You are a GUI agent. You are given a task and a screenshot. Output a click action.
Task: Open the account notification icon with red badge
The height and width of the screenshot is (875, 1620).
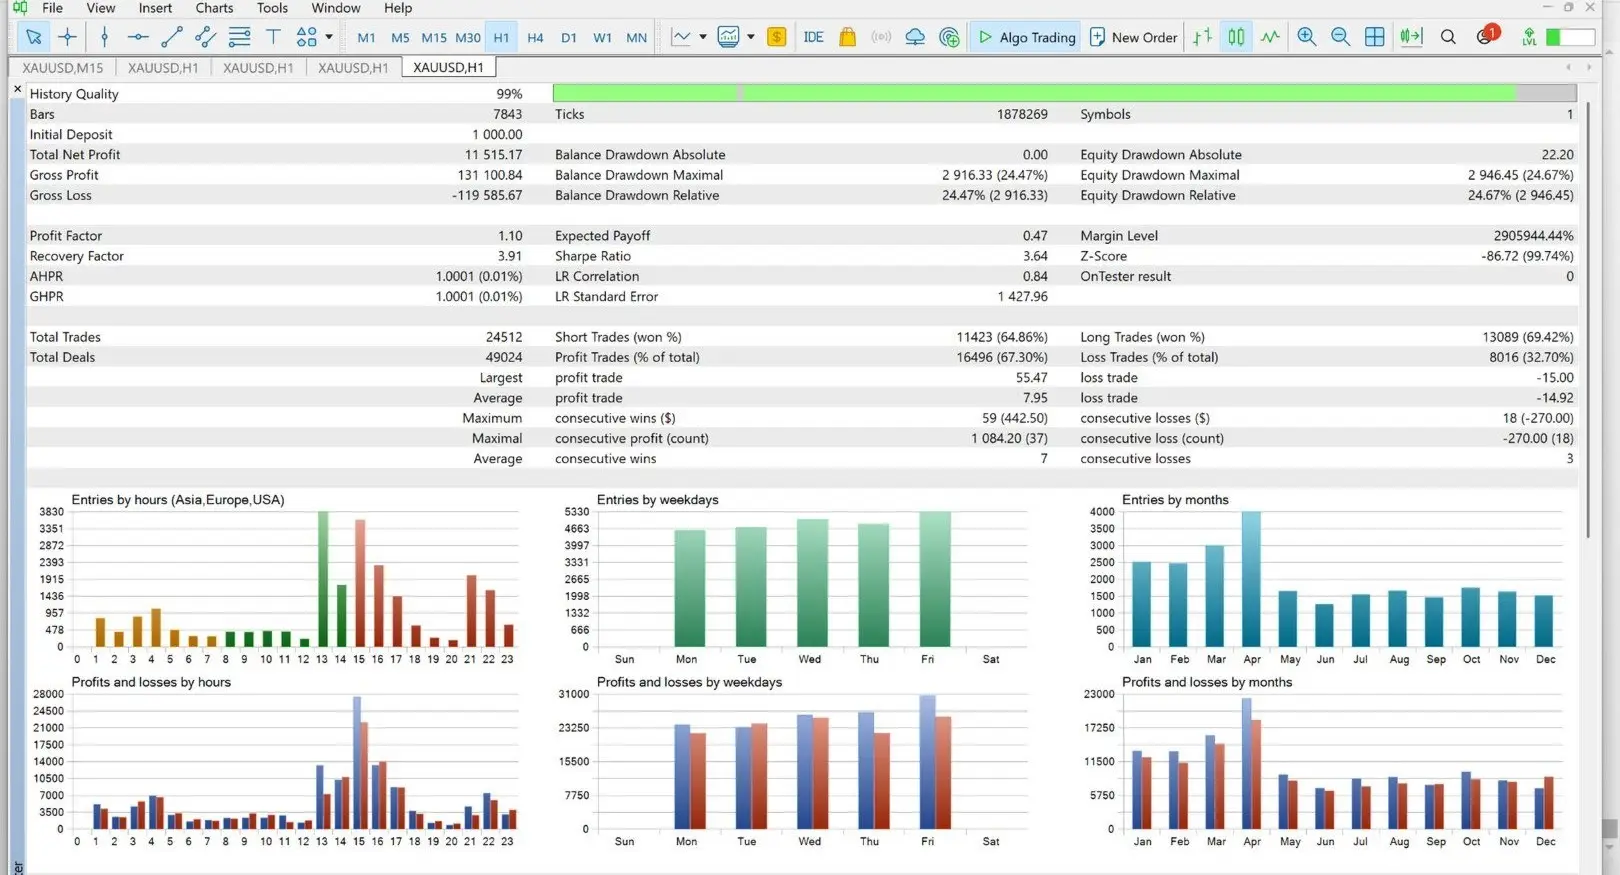coord(1487,36)
